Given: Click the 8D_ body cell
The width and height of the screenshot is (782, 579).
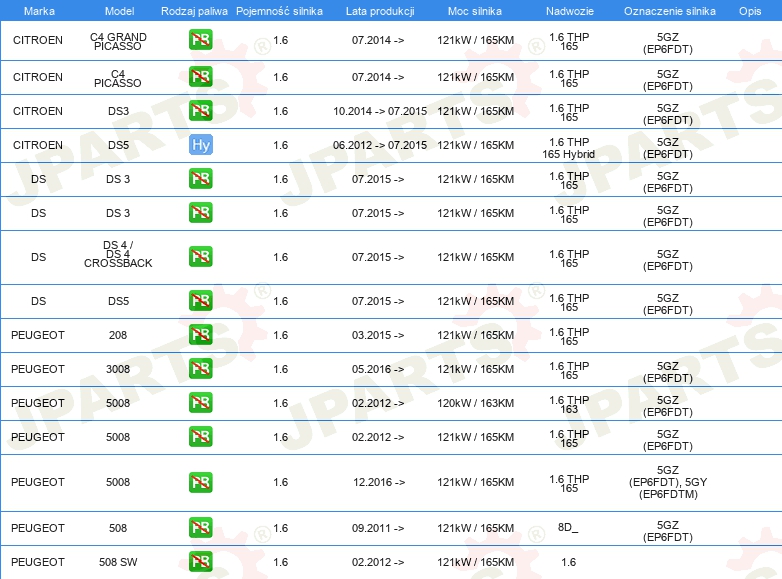Looking at the screenshot, I should 568,527.
